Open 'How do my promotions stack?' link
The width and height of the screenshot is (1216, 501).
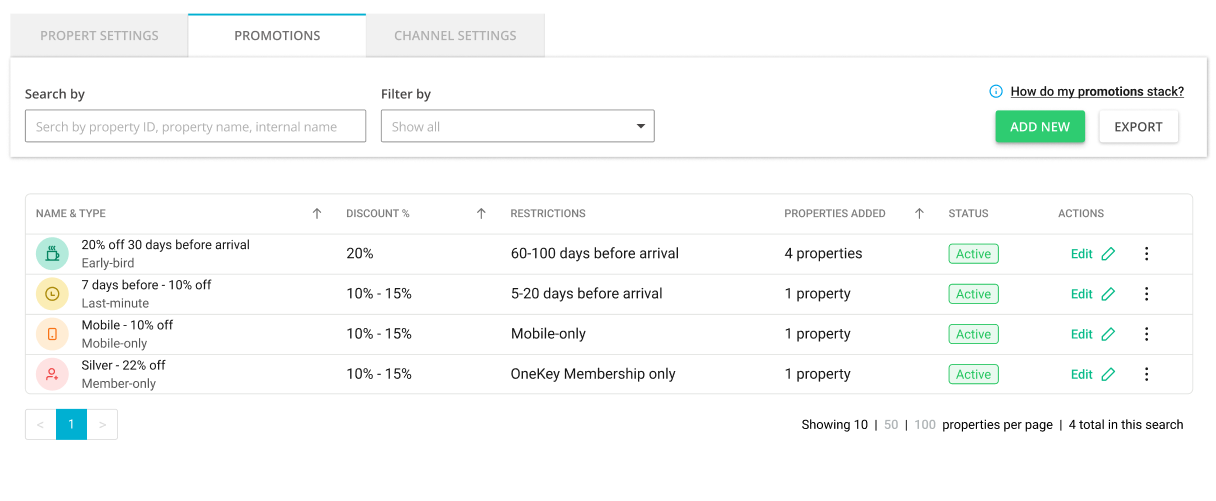pyautogui.click(x=1096, y=92)
